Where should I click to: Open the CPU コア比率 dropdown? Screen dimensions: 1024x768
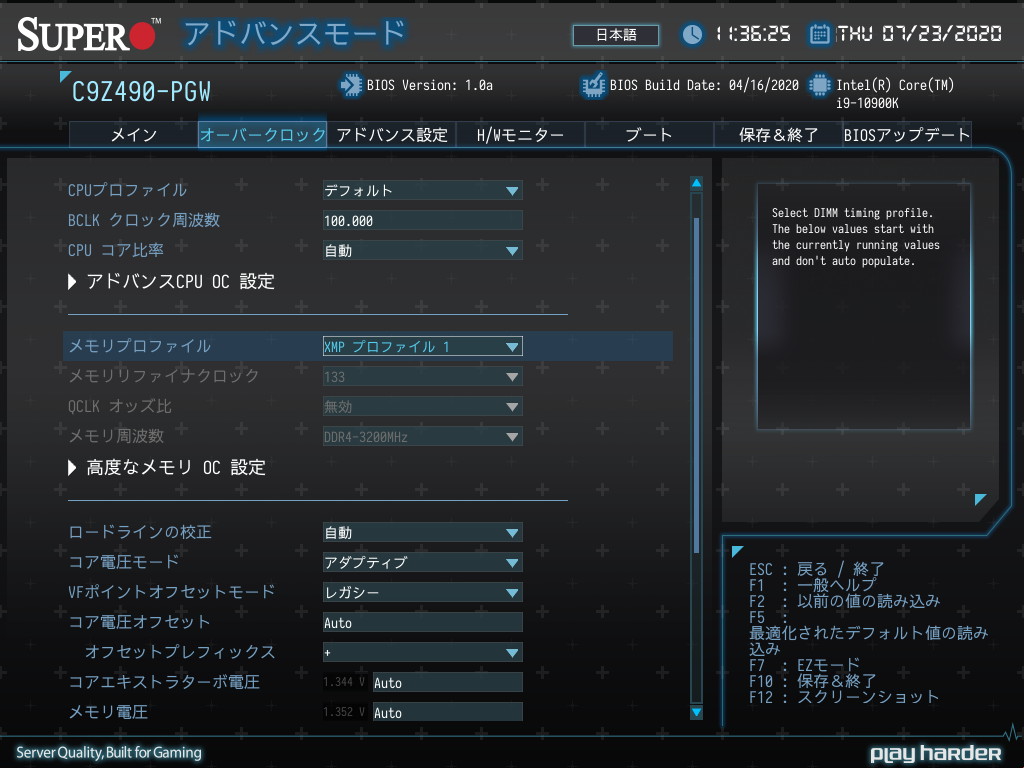tap(423, 251)
